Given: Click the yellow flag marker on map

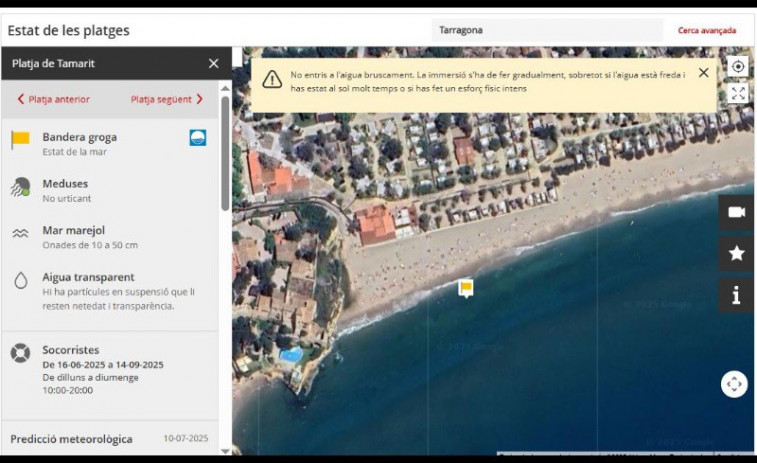Looking at the screenshot, I should (x=465, y=288).
